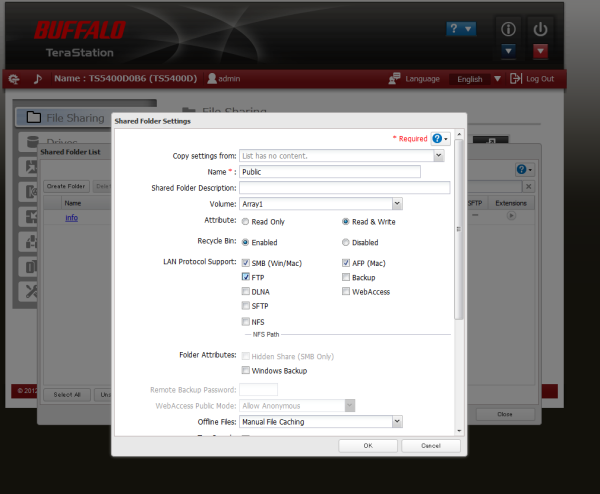The height and width of the screenshot is (494, 600).
Task: Click the information icon in the header
Action: (508, 28)
